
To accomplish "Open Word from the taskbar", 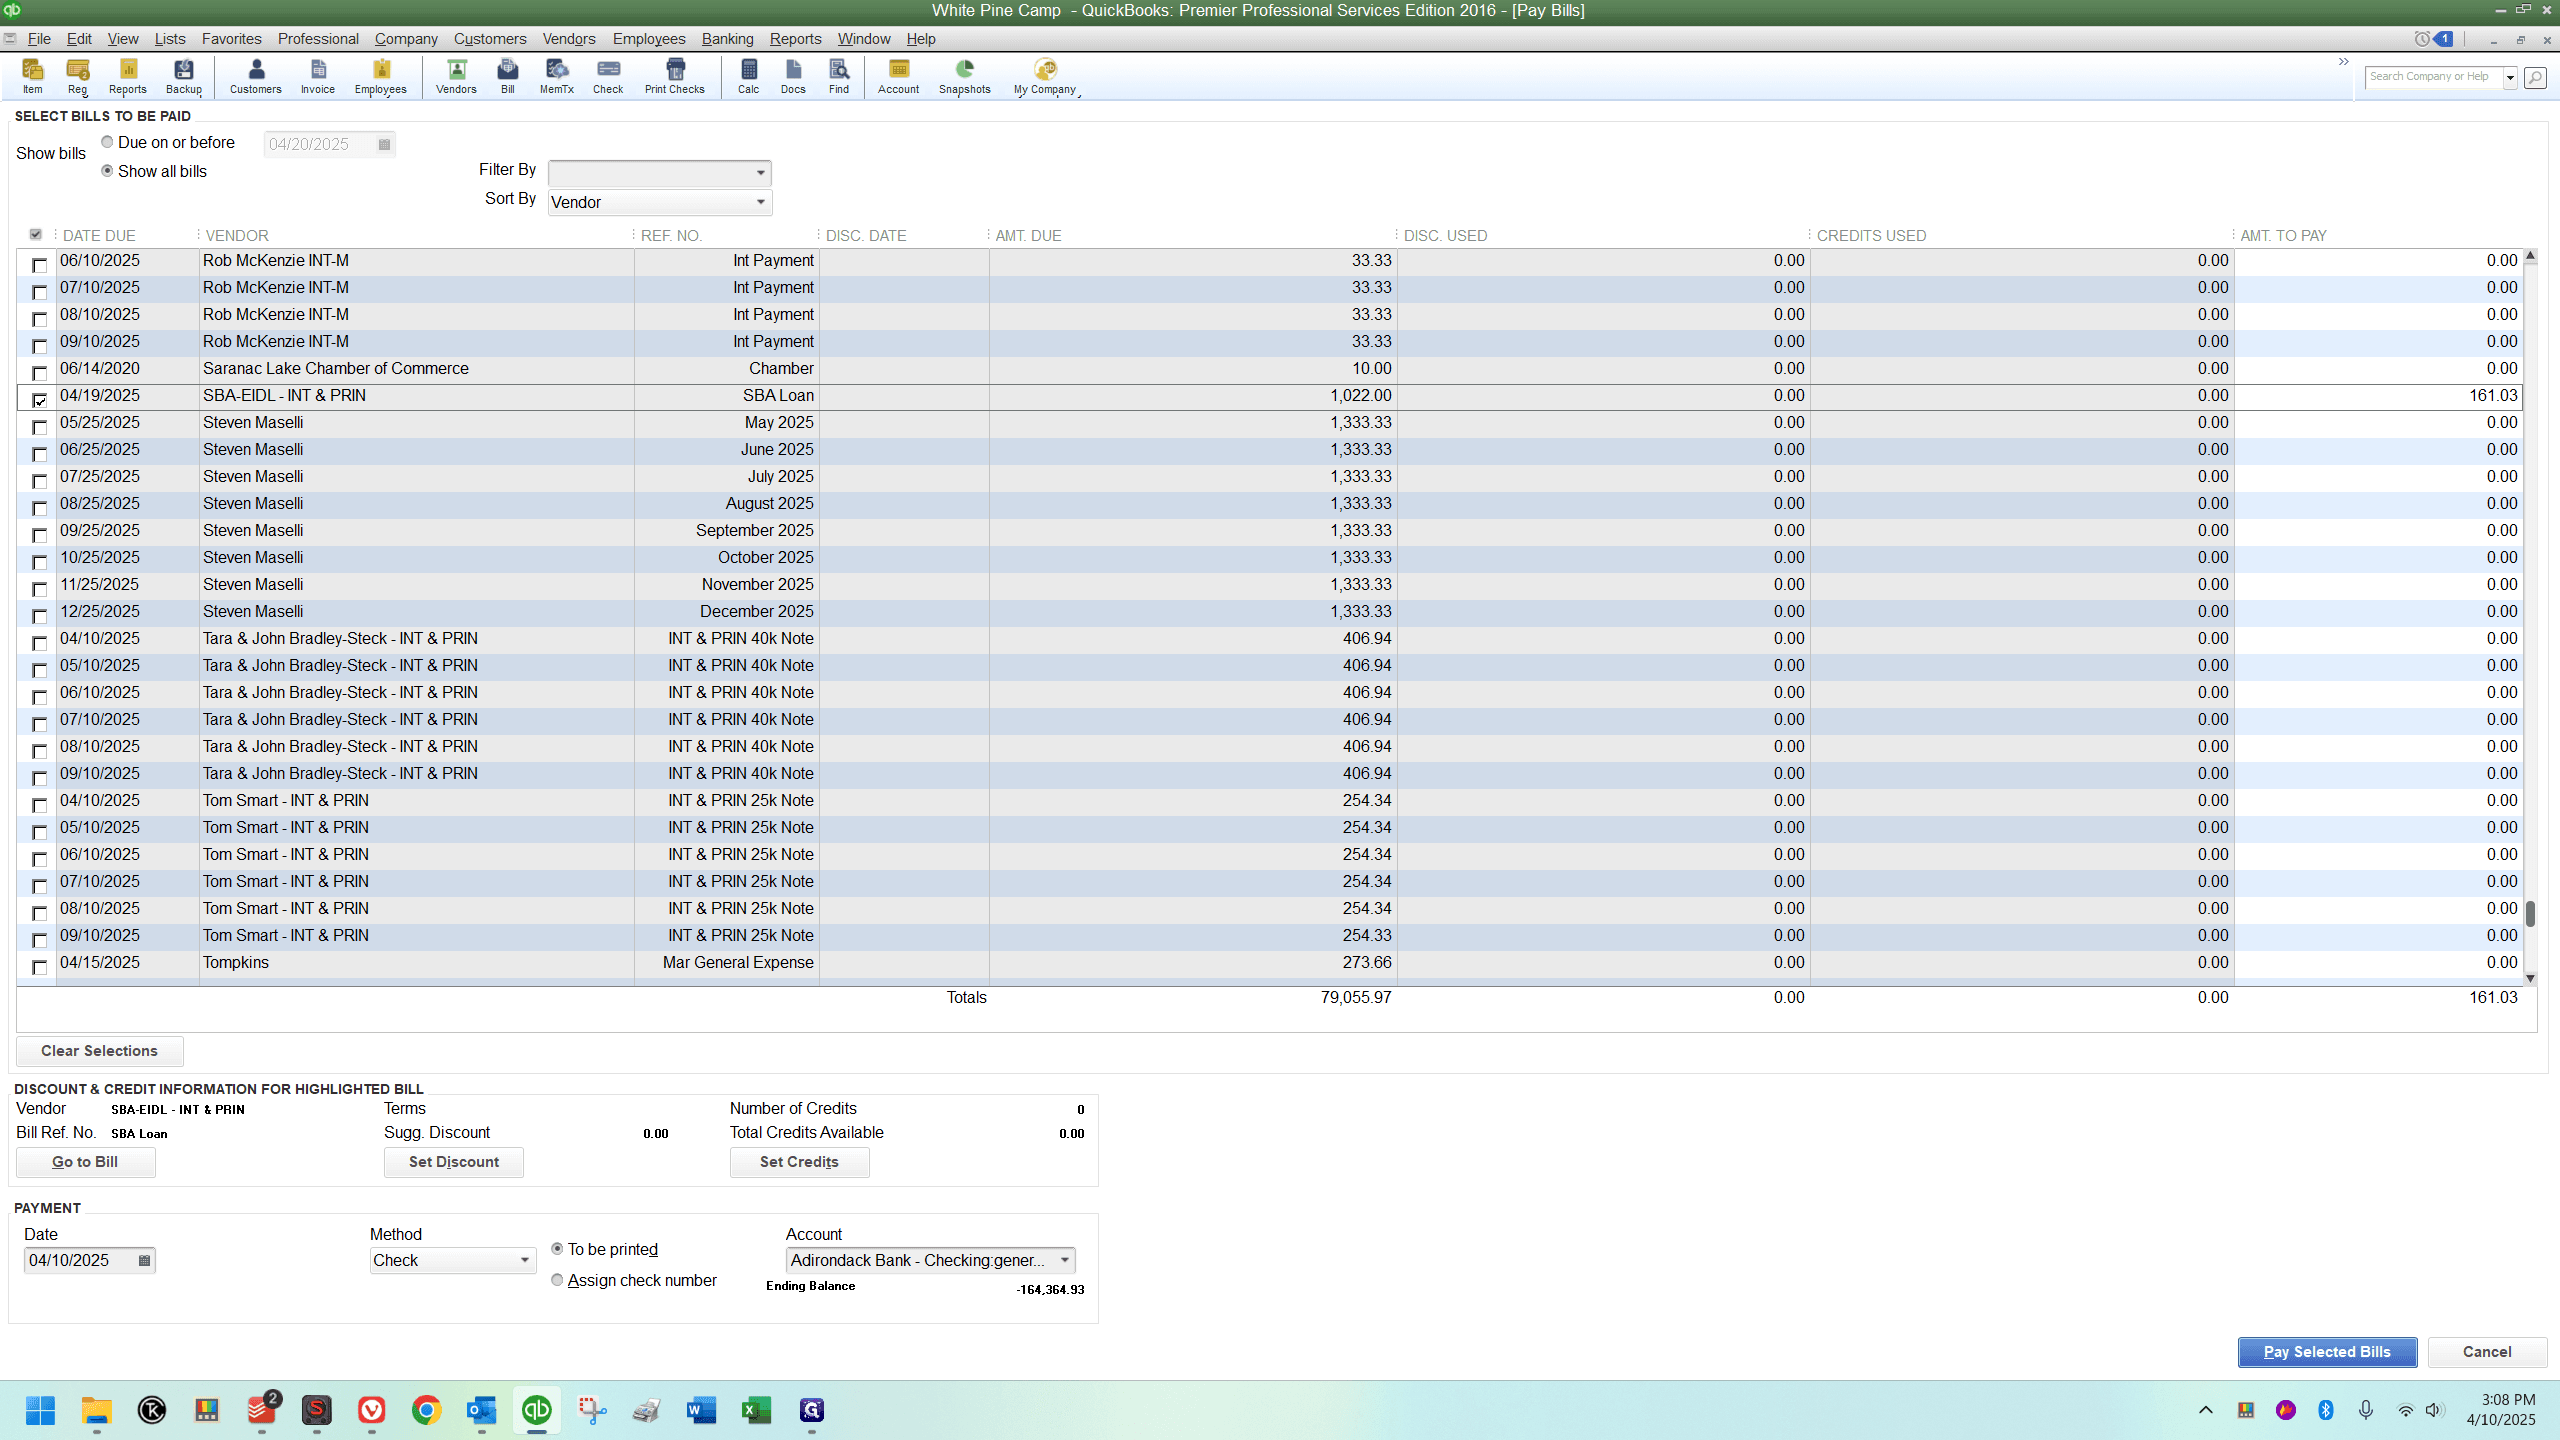I will pyautogui.click(x=701, y=1410).
